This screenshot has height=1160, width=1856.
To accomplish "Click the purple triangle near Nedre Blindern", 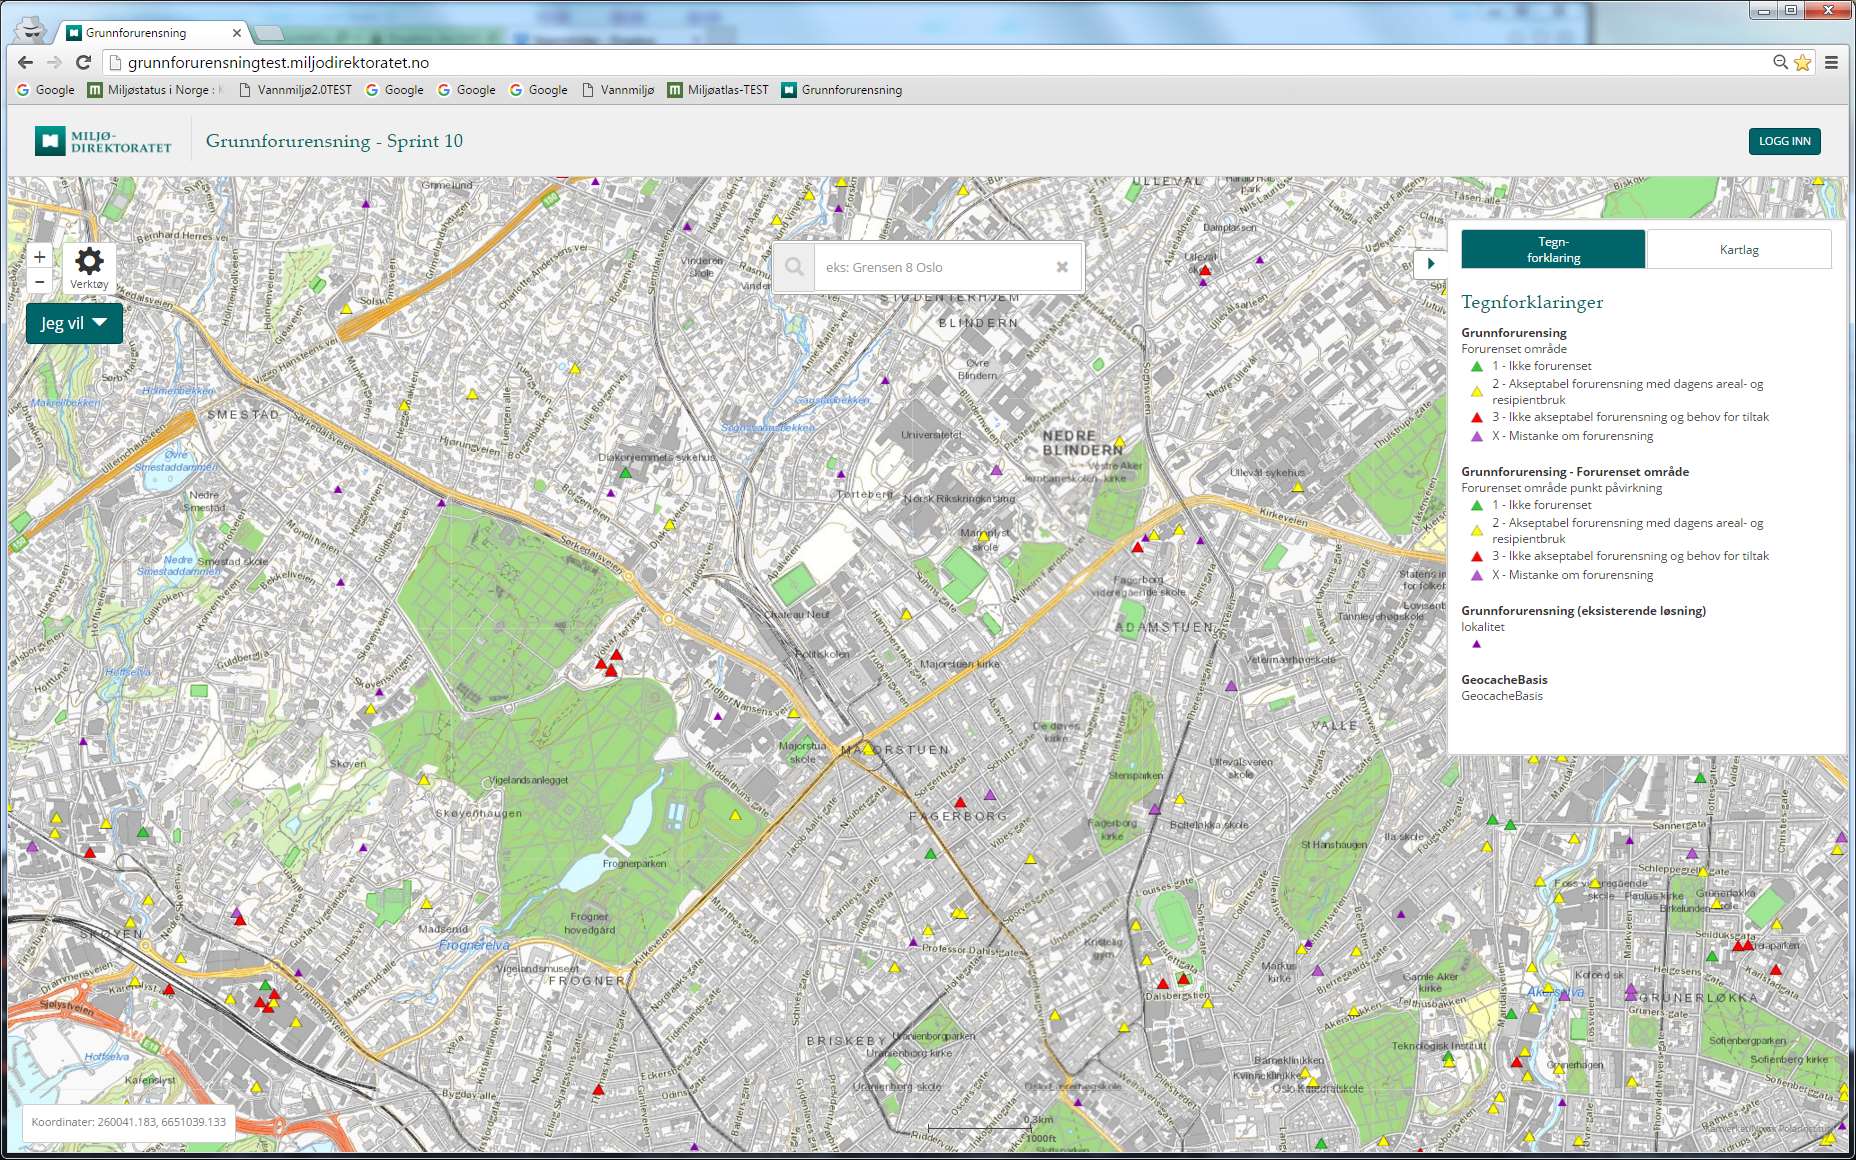I will (996, 470).
